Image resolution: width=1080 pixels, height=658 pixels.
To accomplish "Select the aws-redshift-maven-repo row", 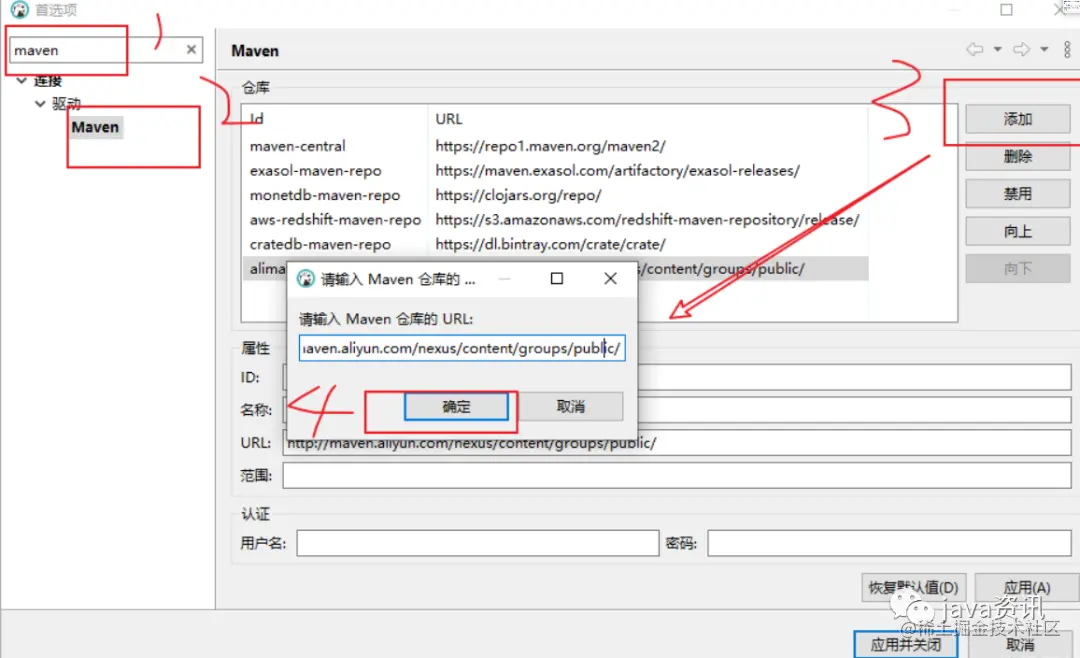I will click(x=554, y=220).
